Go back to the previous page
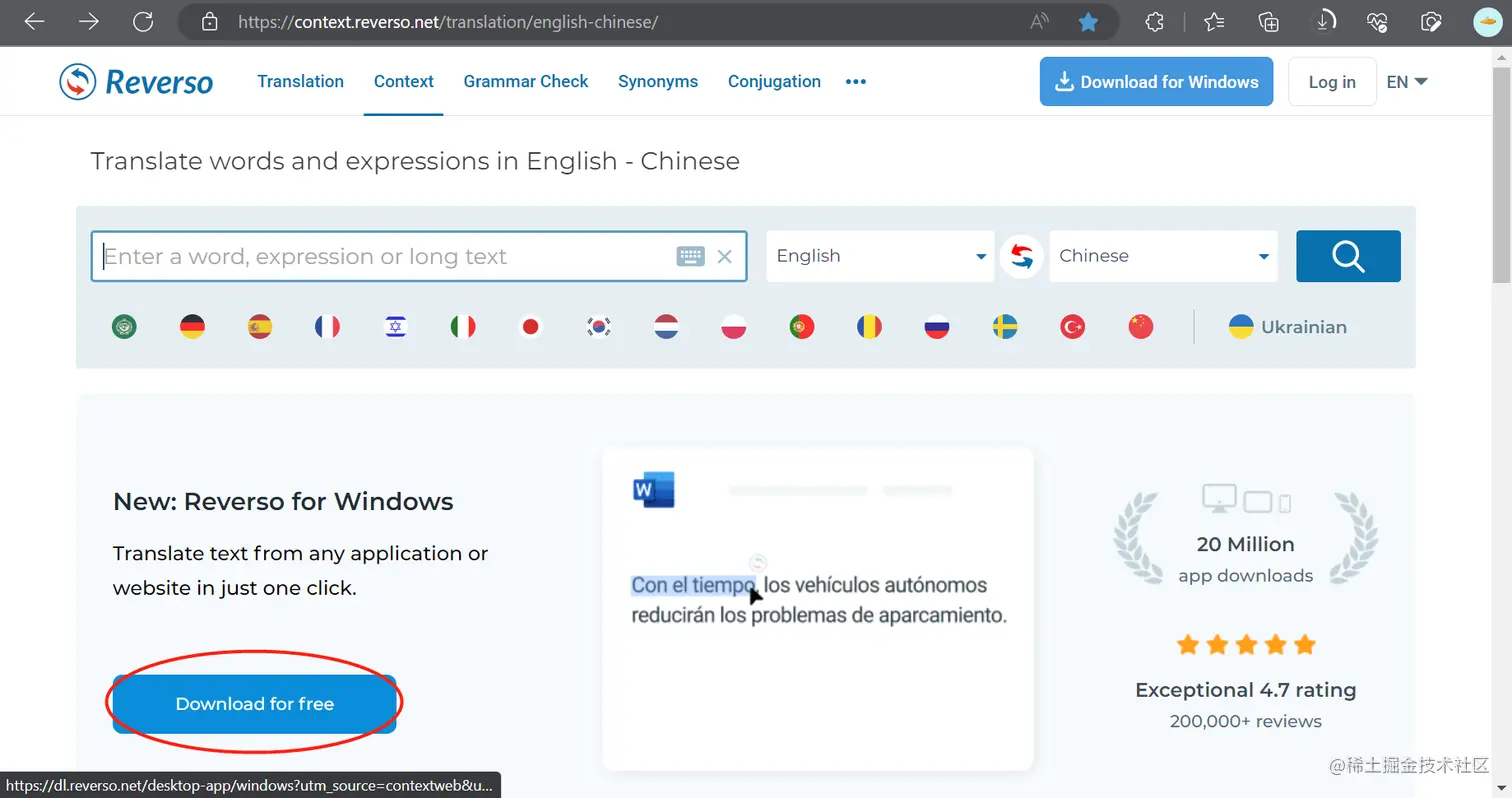This screenshot has height=798, width=1512. [35, 22]
